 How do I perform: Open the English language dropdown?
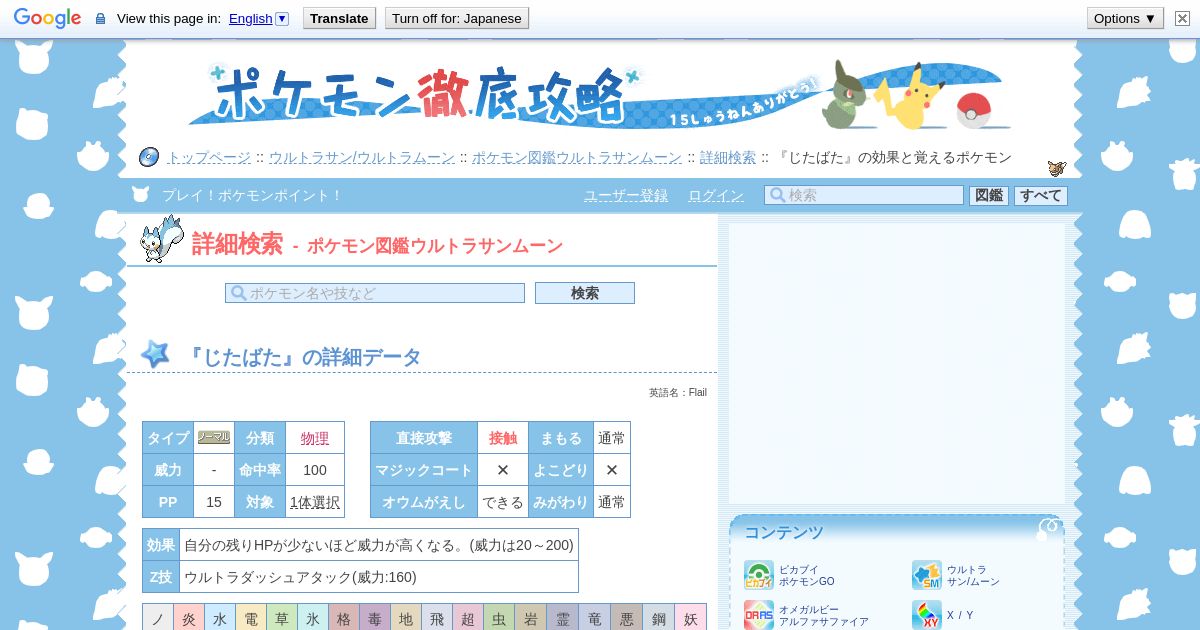258,18
